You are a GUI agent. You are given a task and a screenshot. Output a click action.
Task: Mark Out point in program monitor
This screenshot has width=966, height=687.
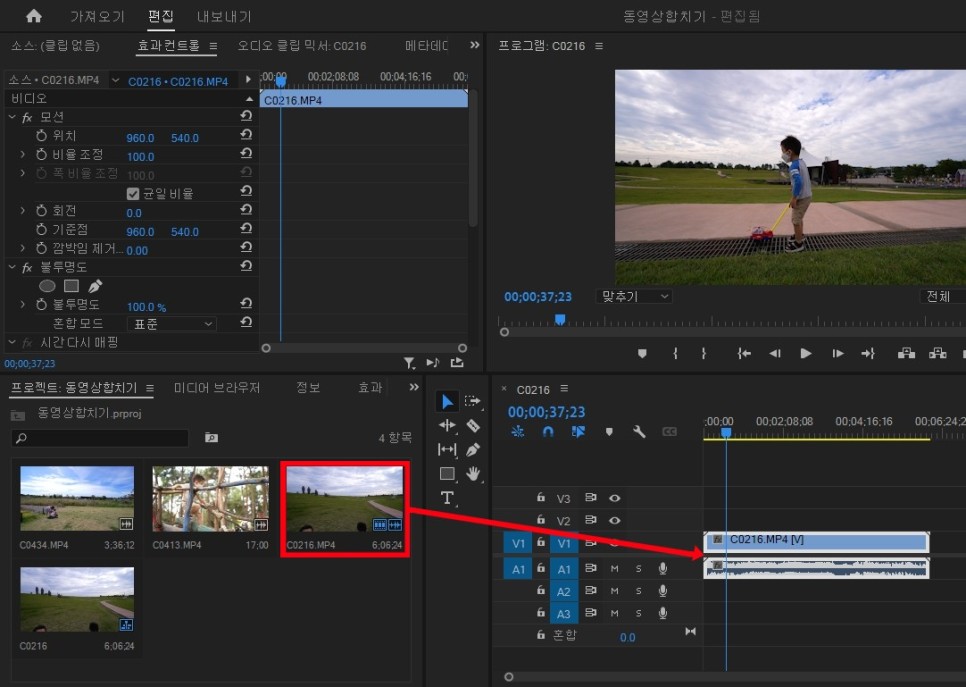(704, 354)
